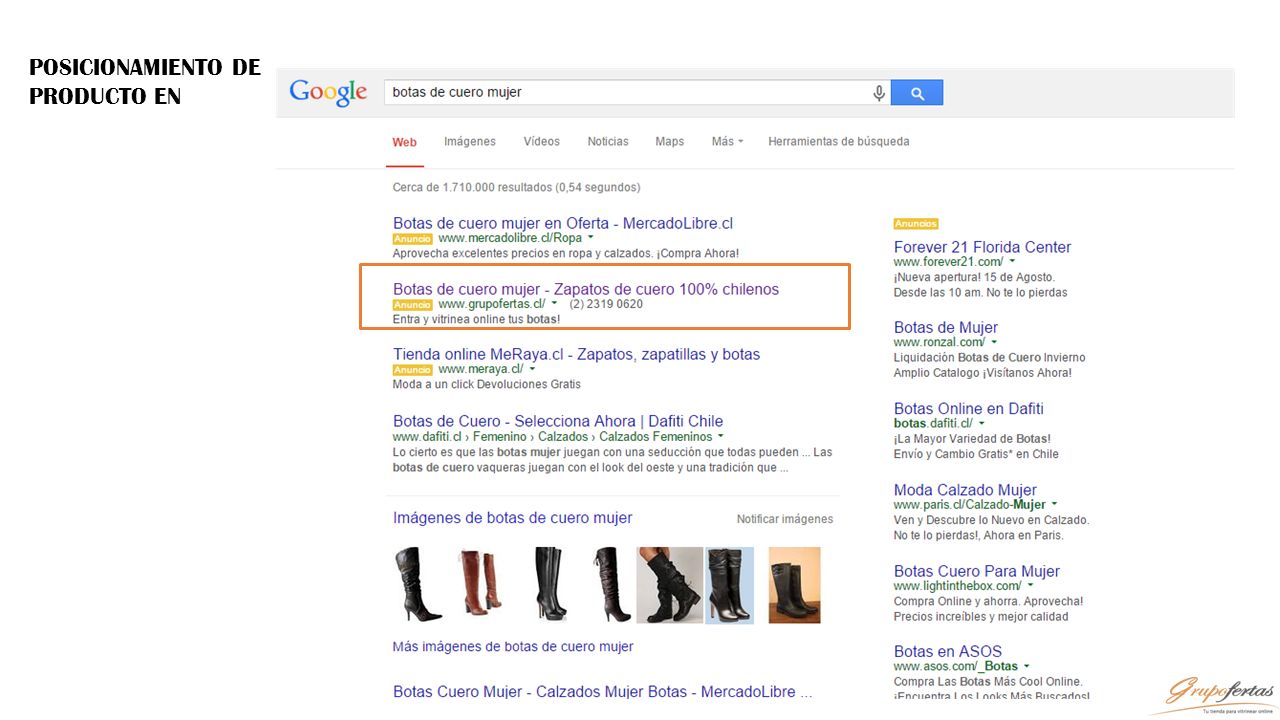Click Anuncio badge beside www.grupofertas.cl/

tap(413, 304)
